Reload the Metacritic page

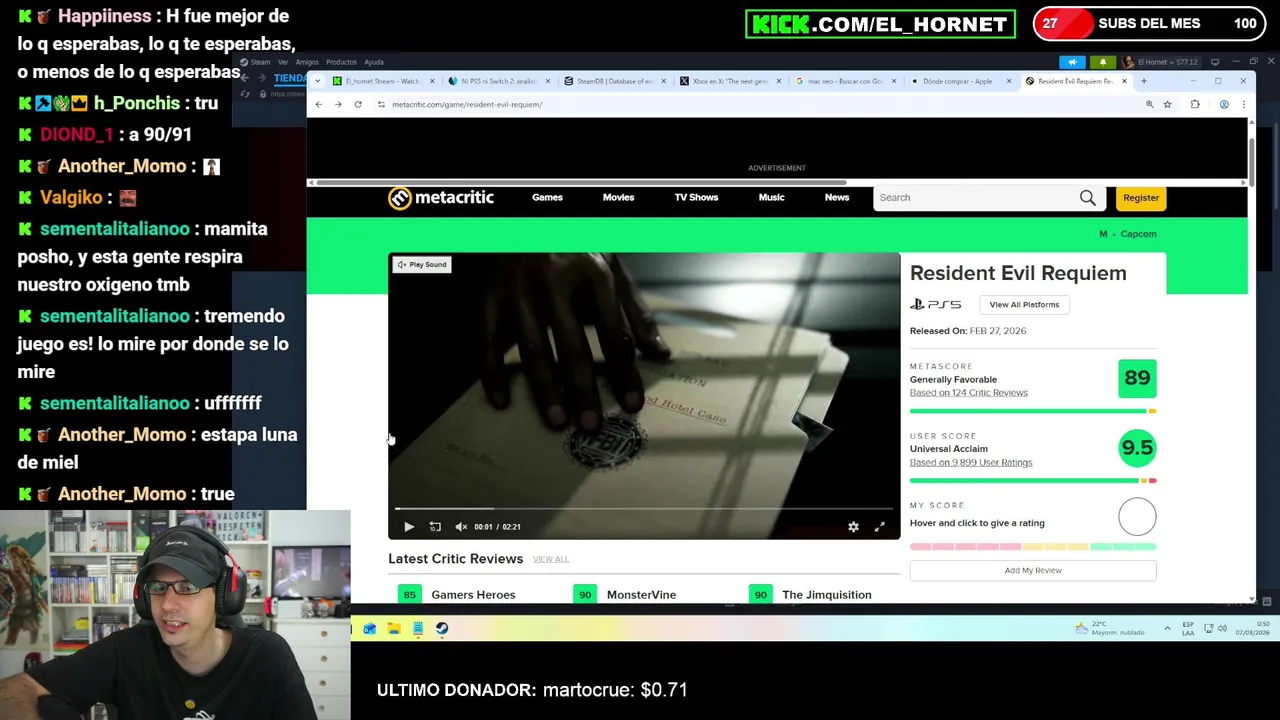pyautogui.click(x=358, y=104)
